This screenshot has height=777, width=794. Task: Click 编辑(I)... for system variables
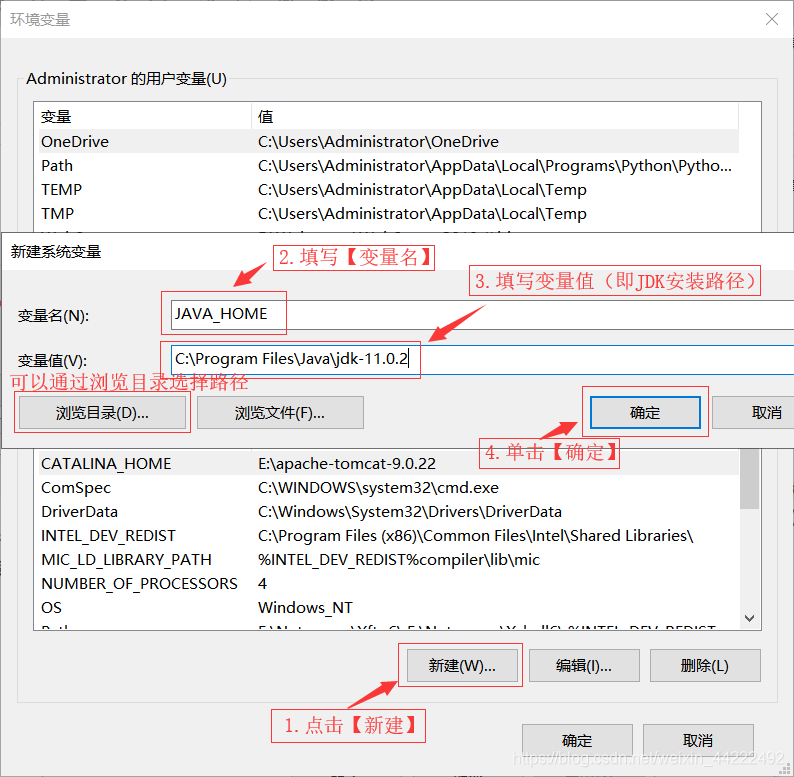(x=584, y=666)
